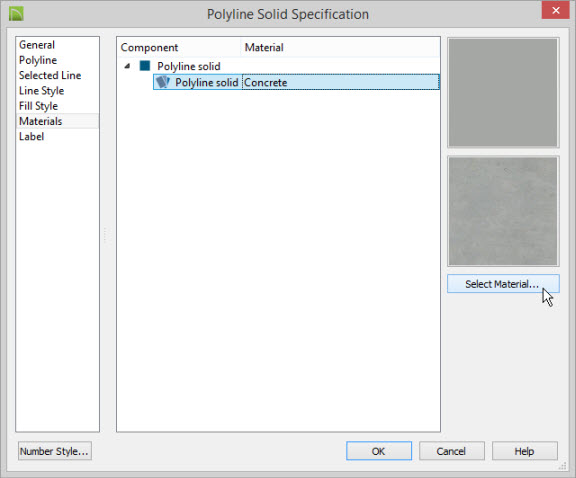576x478 pixels.
Task: Open Help for this dialog
Action: point(525,451)
